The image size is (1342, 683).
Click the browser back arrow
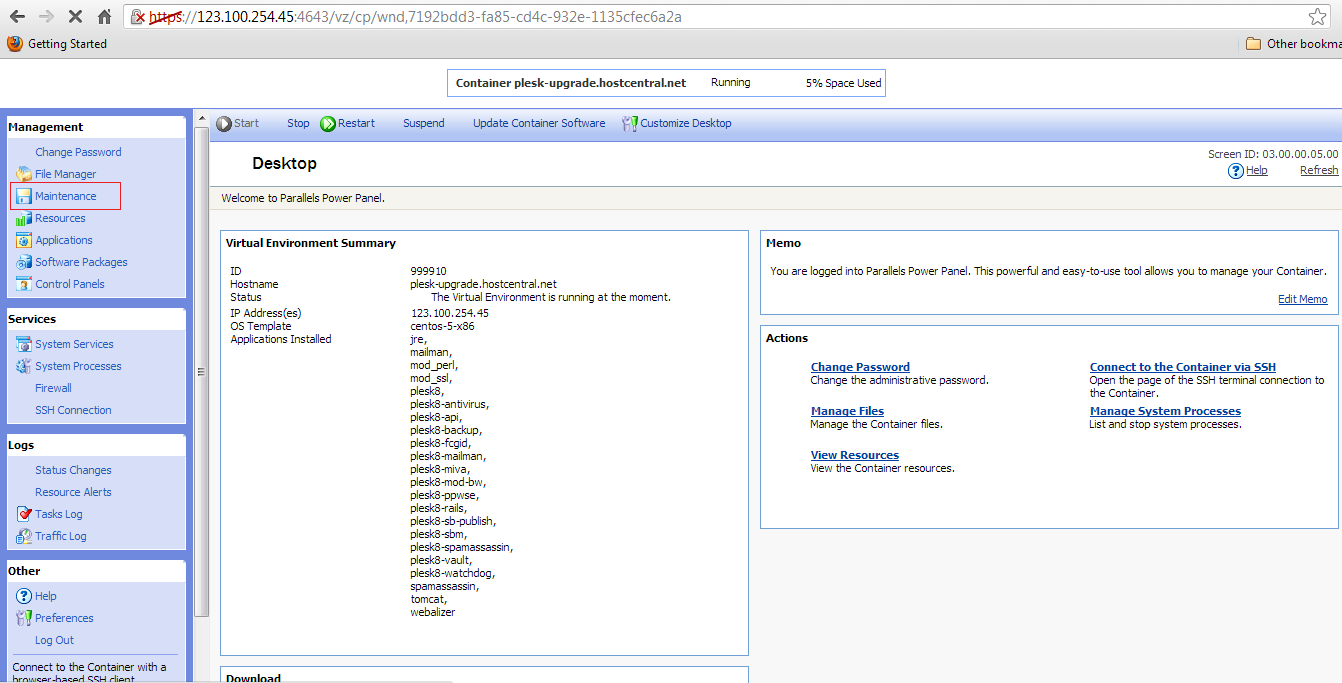[x=17, y=17]
